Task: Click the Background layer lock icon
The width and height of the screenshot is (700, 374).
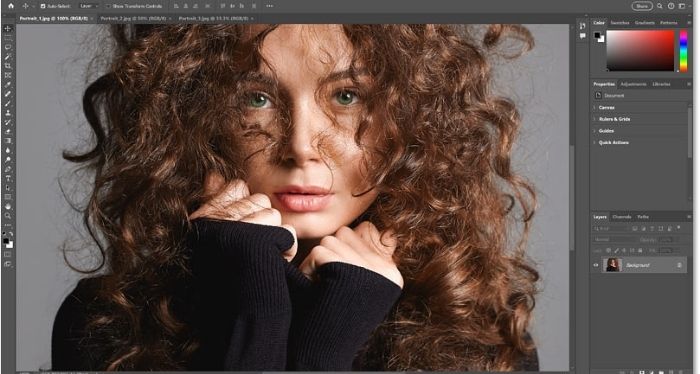Action: pyautogui.click(x=679, y=265)
